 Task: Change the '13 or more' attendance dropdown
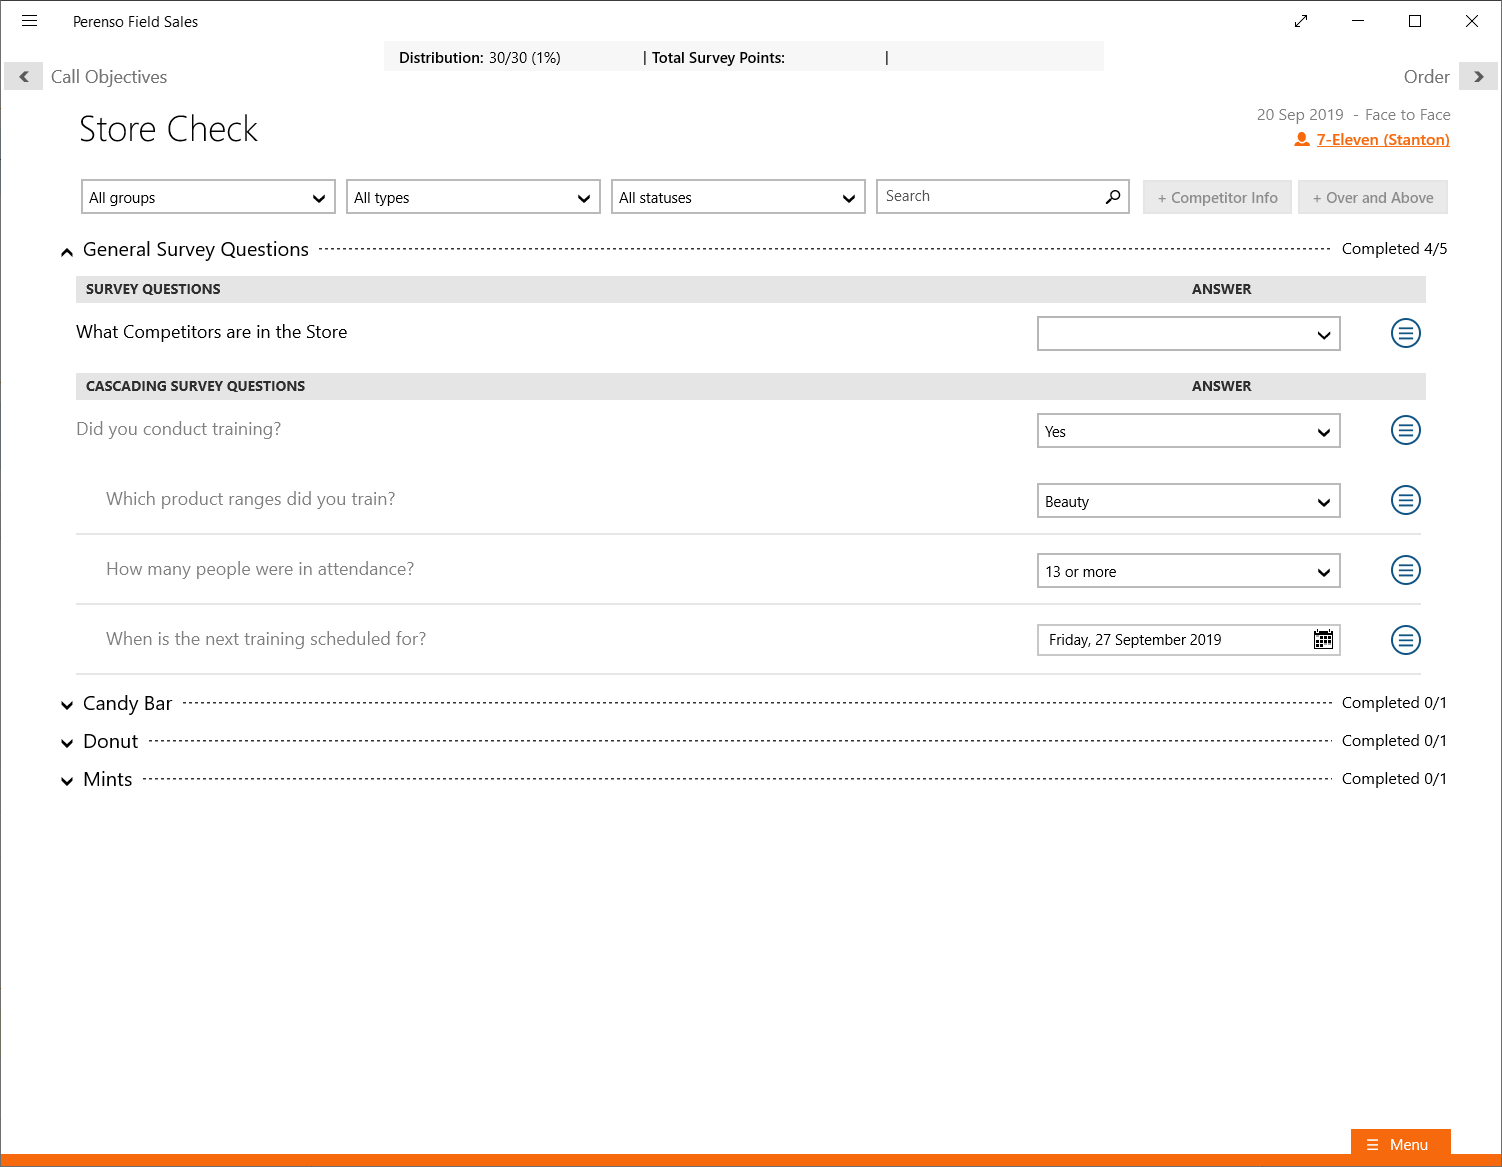point(1189,571)
